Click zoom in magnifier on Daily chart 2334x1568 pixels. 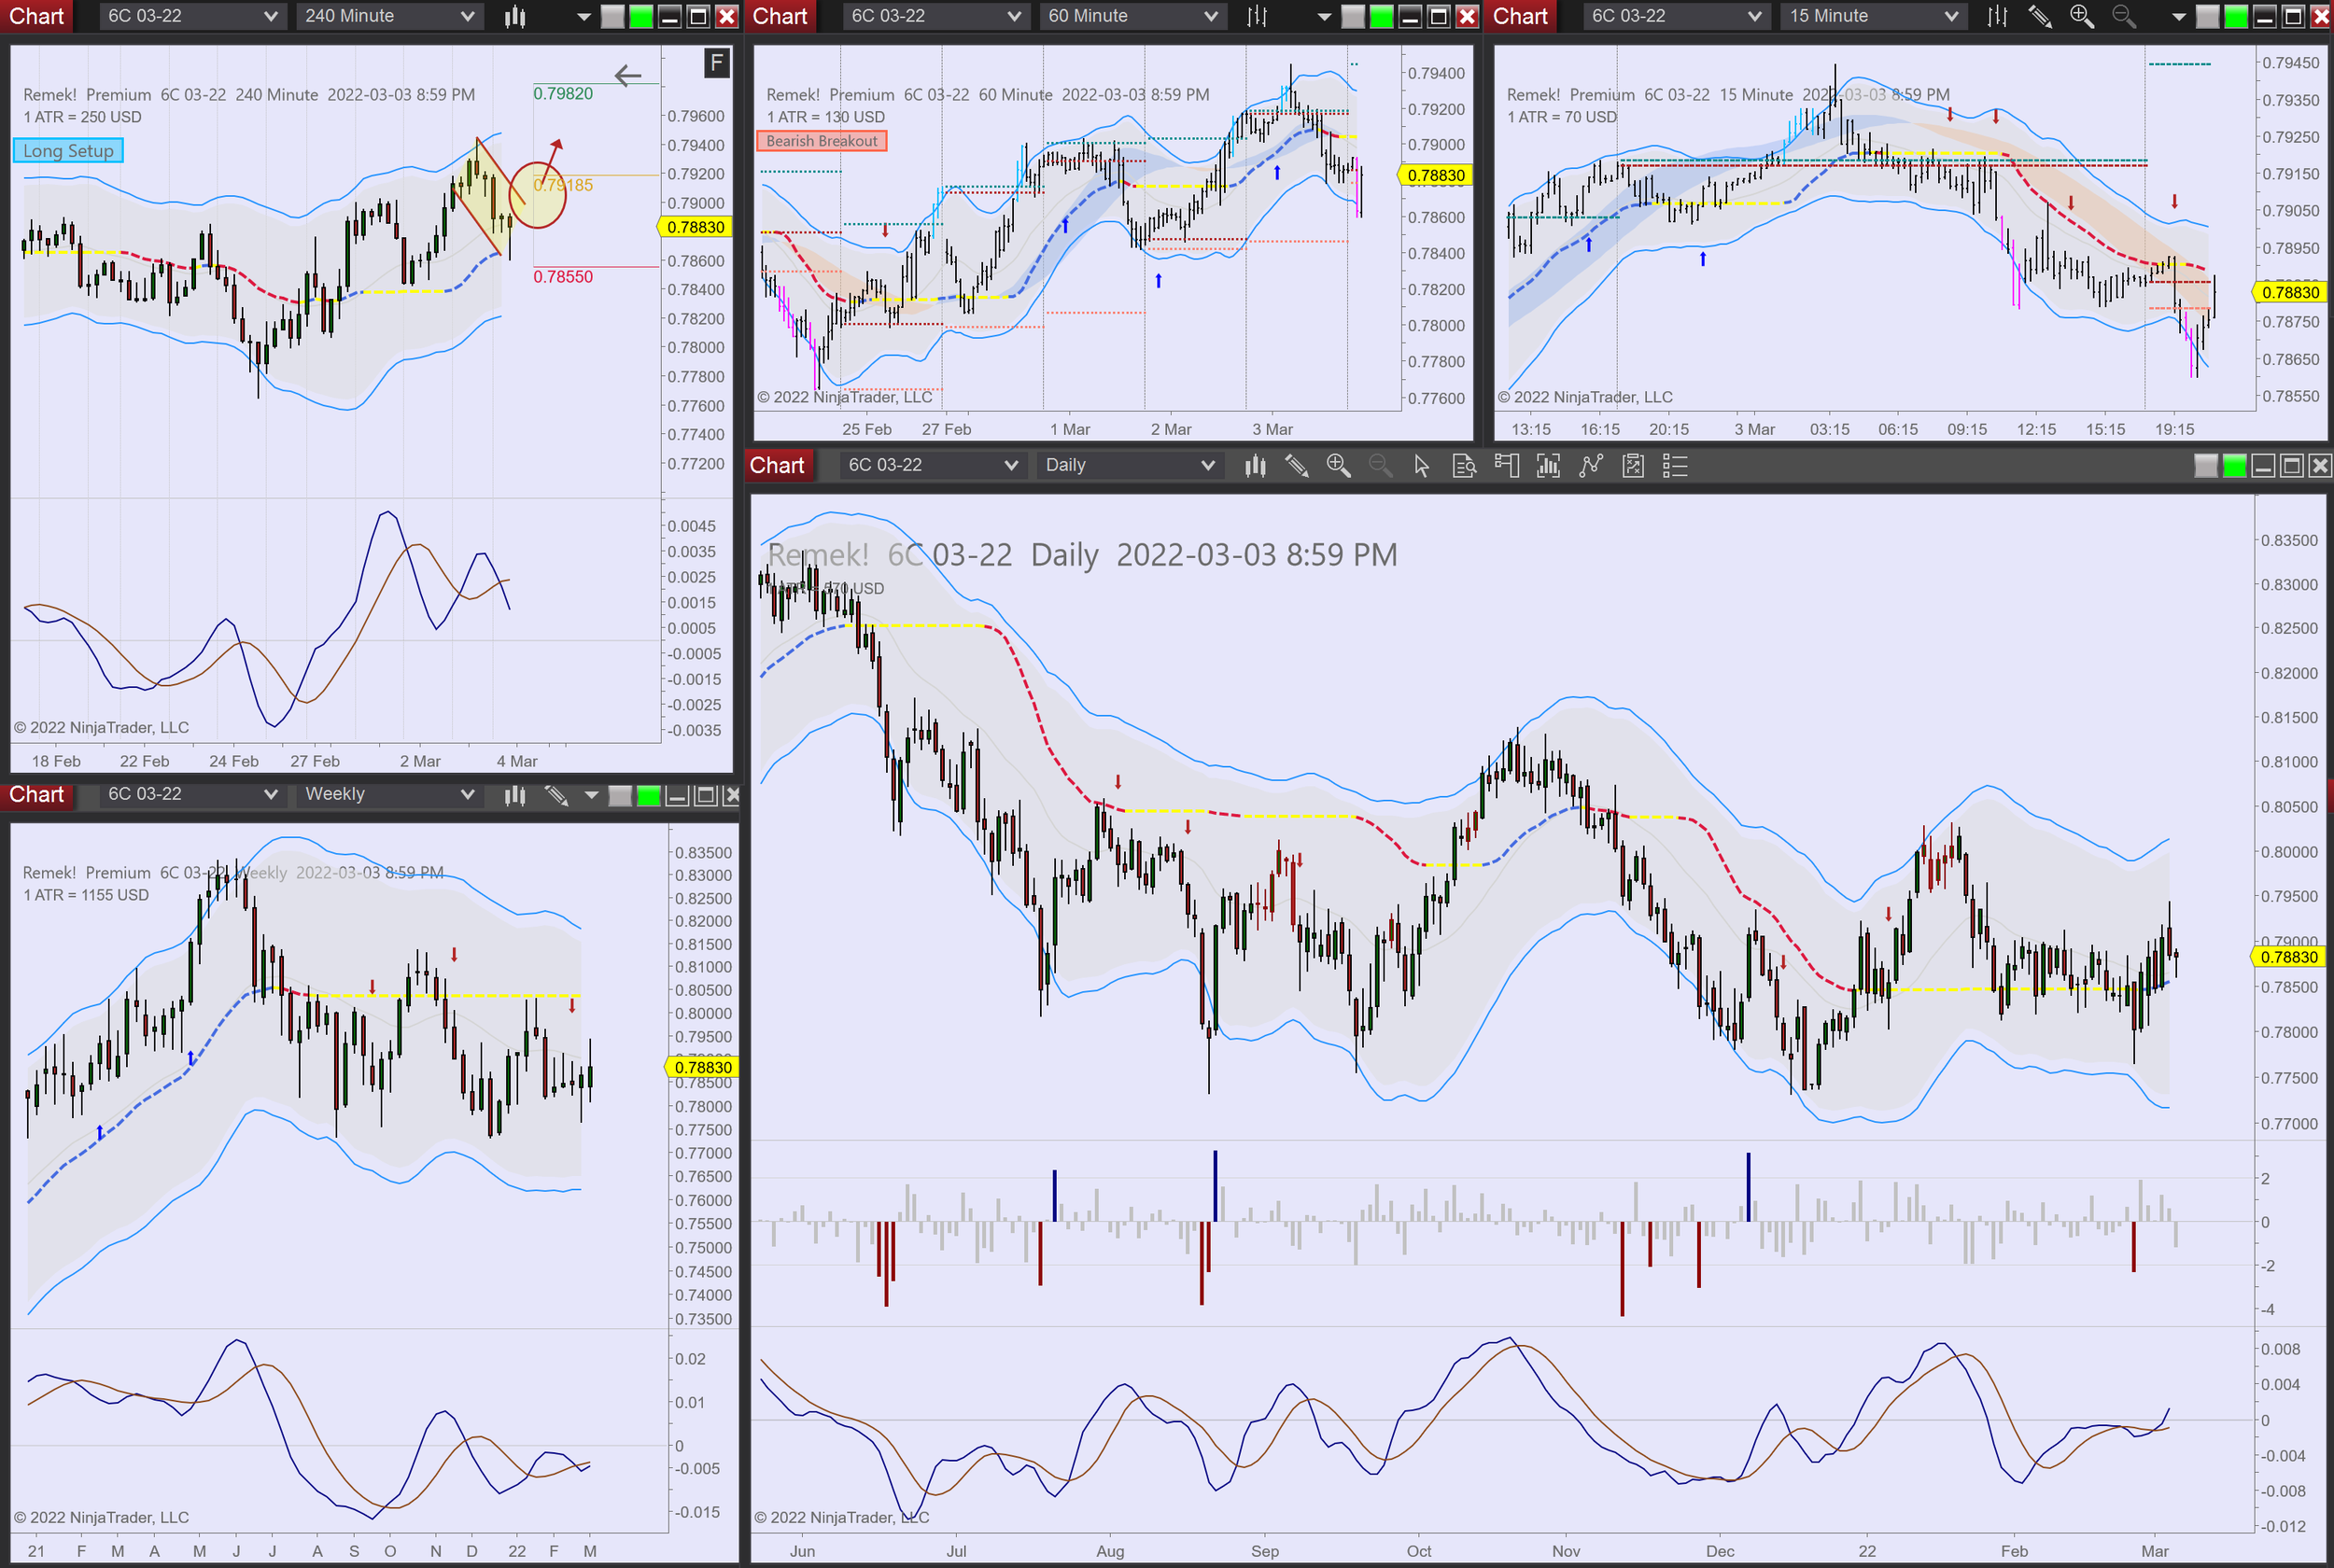pos(1338,466)
